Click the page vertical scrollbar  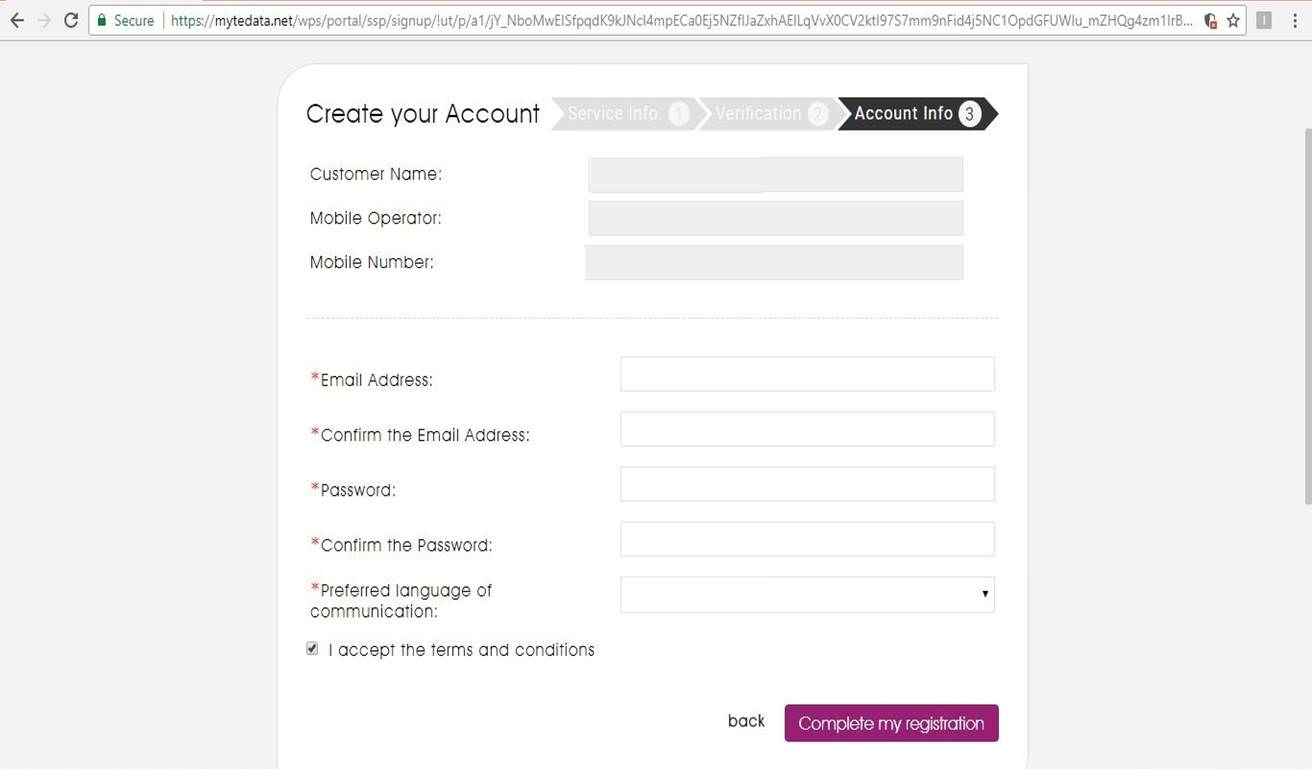[1306, 315]
